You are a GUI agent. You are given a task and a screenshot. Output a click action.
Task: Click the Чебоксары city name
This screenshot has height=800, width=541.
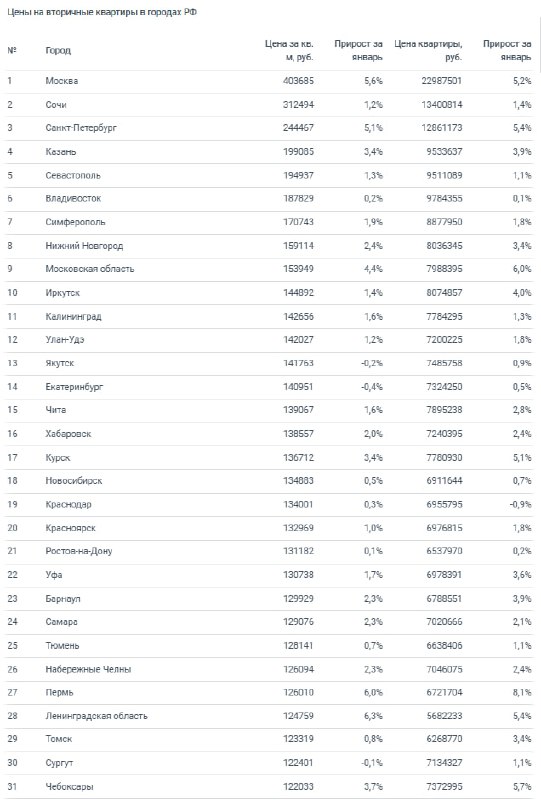[x=69, y=787]
